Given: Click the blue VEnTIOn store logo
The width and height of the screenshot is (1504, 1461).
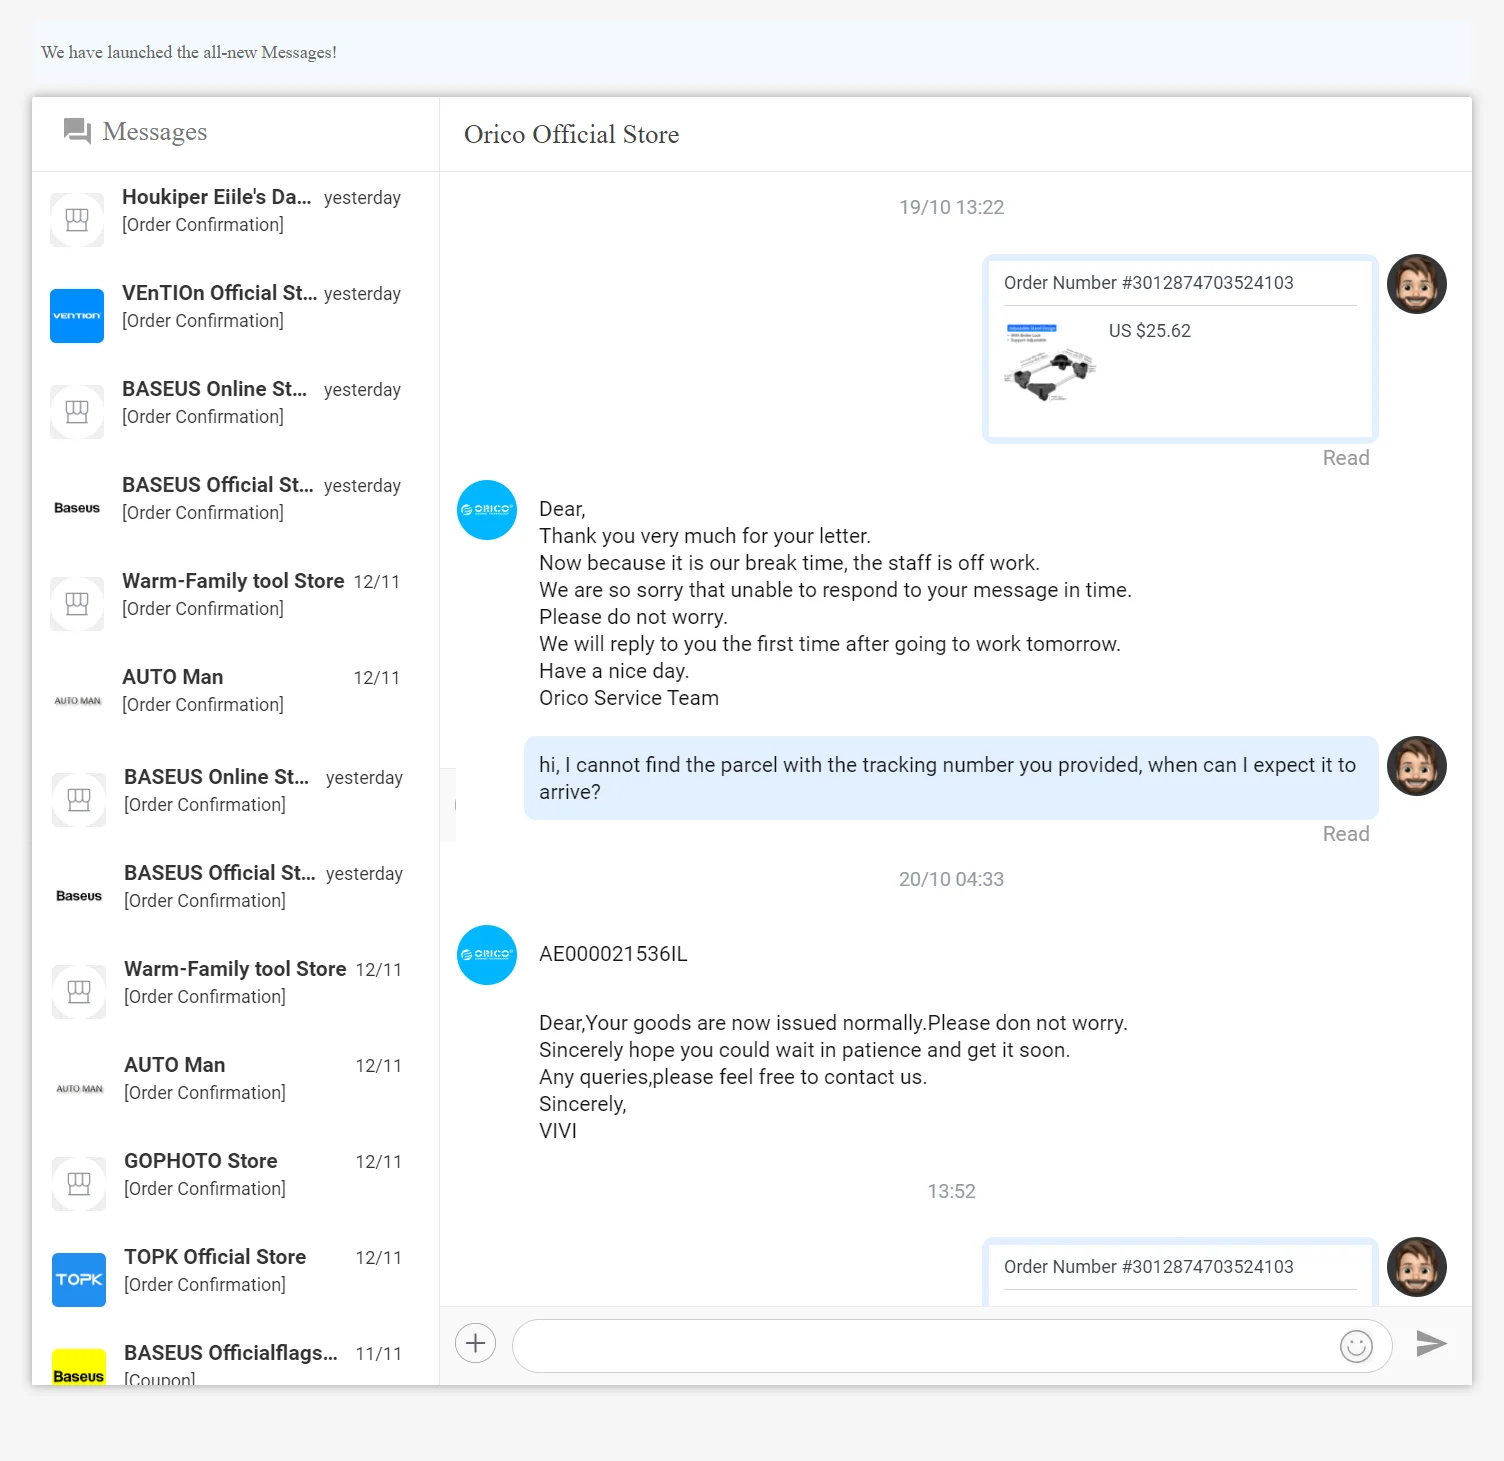Looking at the screenshot, I should coord(77,316).
